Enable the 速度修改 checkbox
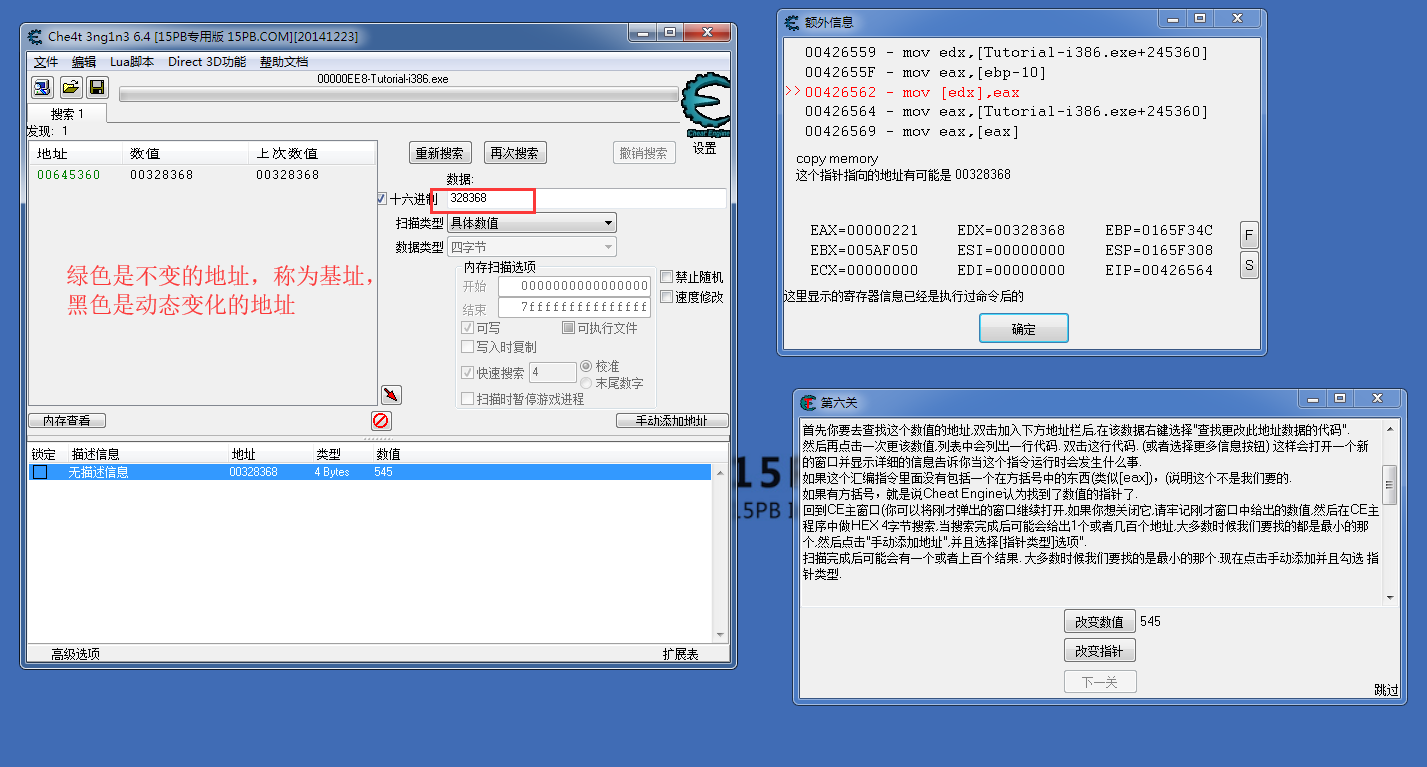The image size is (1427, 767). tap(666, 297)
